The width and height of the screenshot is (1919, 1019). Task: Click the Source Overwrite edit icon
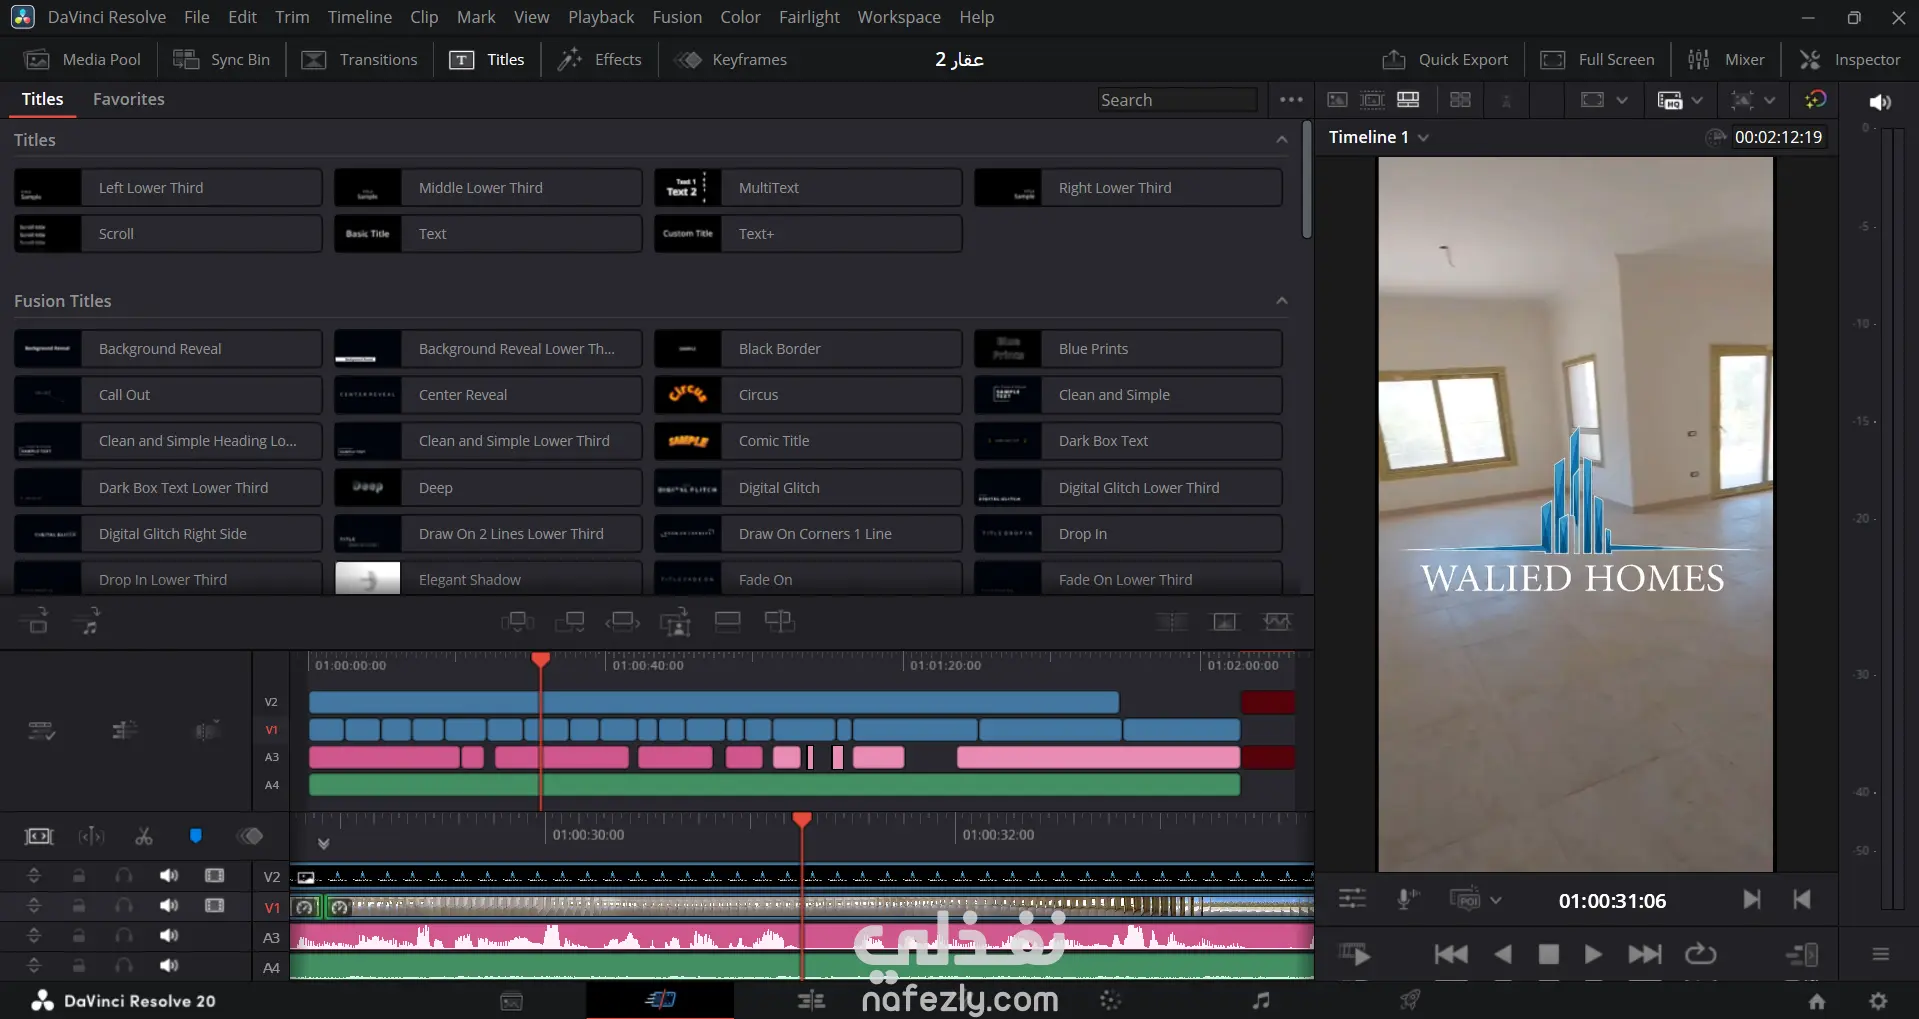coord(780,622)
